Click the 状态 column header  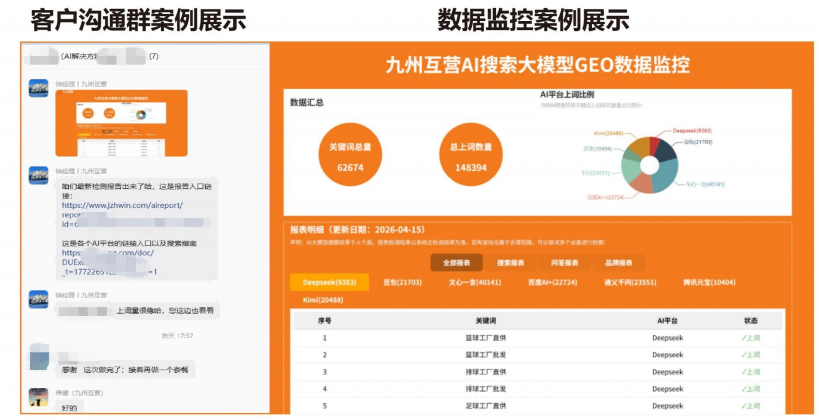pos(751,321)
